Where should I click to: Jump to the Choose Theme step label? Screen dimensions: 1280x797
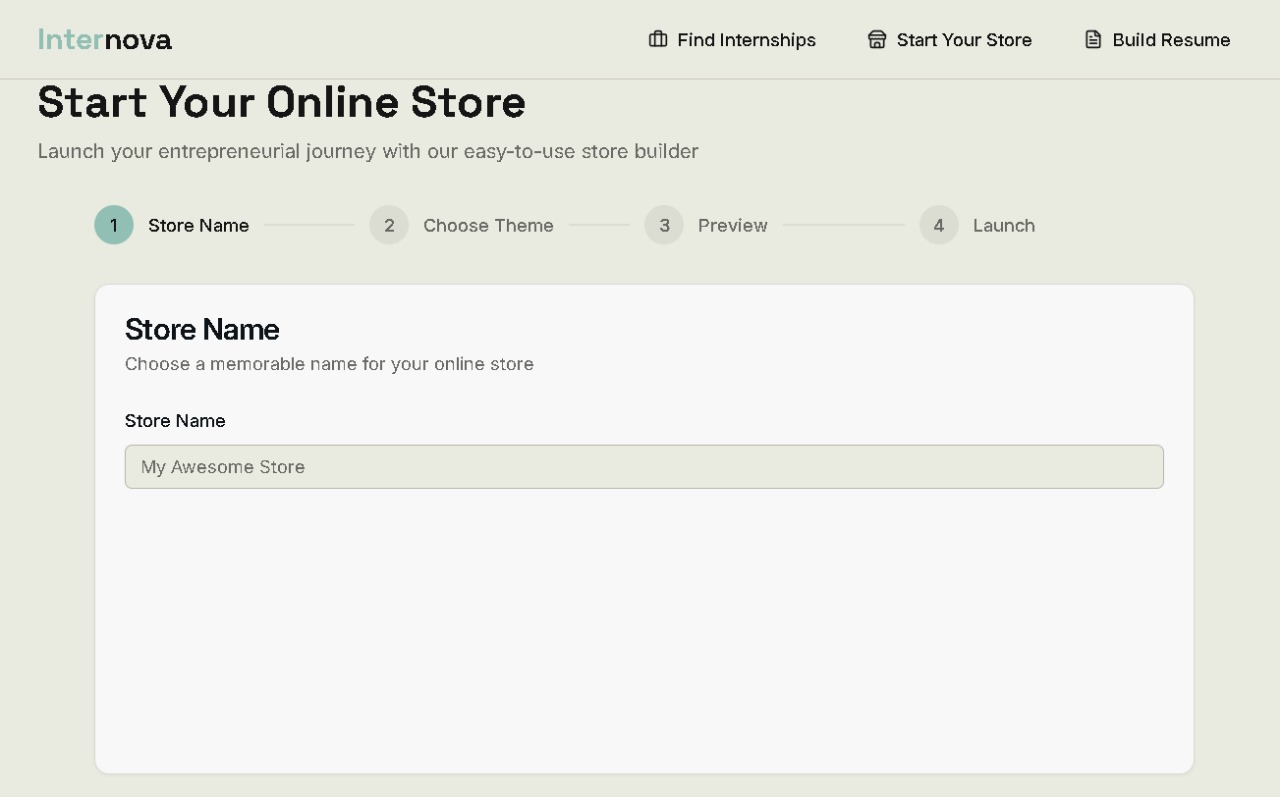pyautogui.click(x=488, y=225)
